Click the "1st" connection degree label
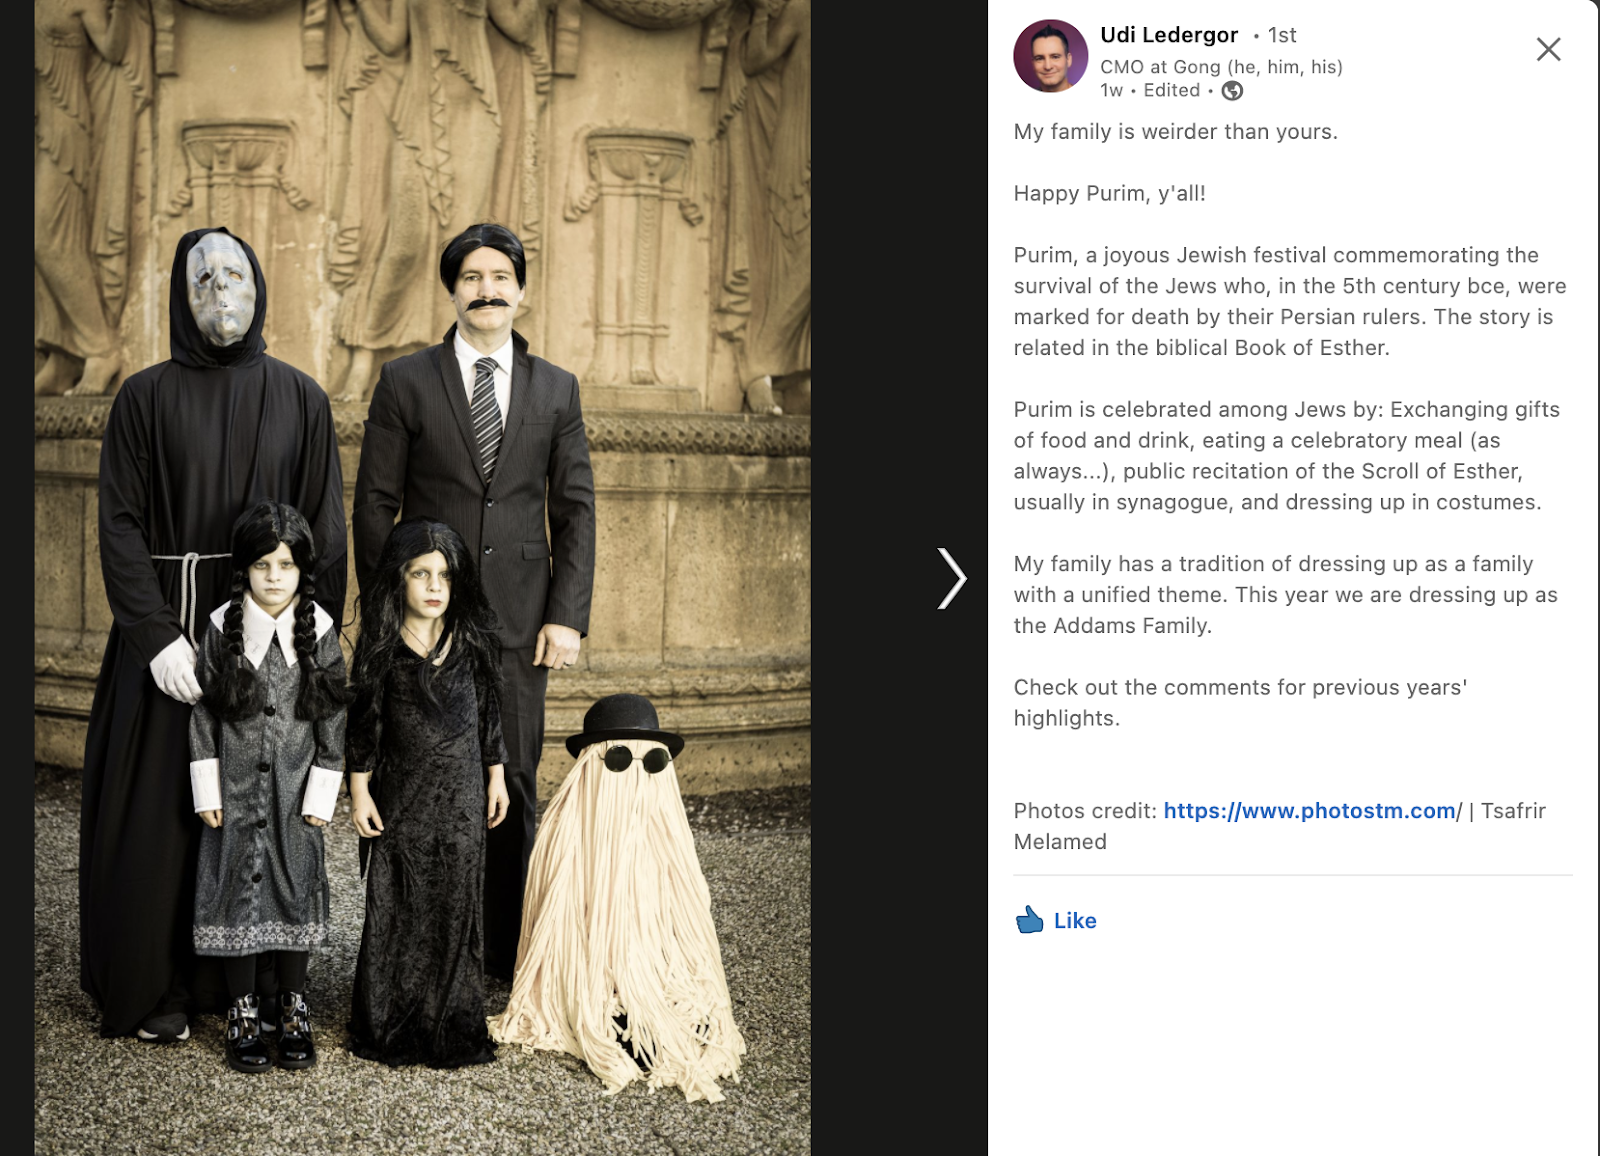The height and width of the screenshot is (1156, 1600). (1282, 36)
